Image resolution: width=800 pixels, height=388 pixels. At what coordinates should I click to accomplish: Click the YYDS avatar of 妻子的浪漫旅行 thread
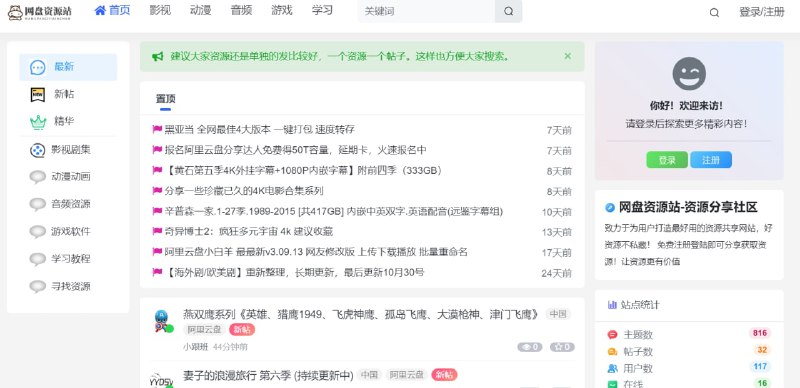[162, 380]
